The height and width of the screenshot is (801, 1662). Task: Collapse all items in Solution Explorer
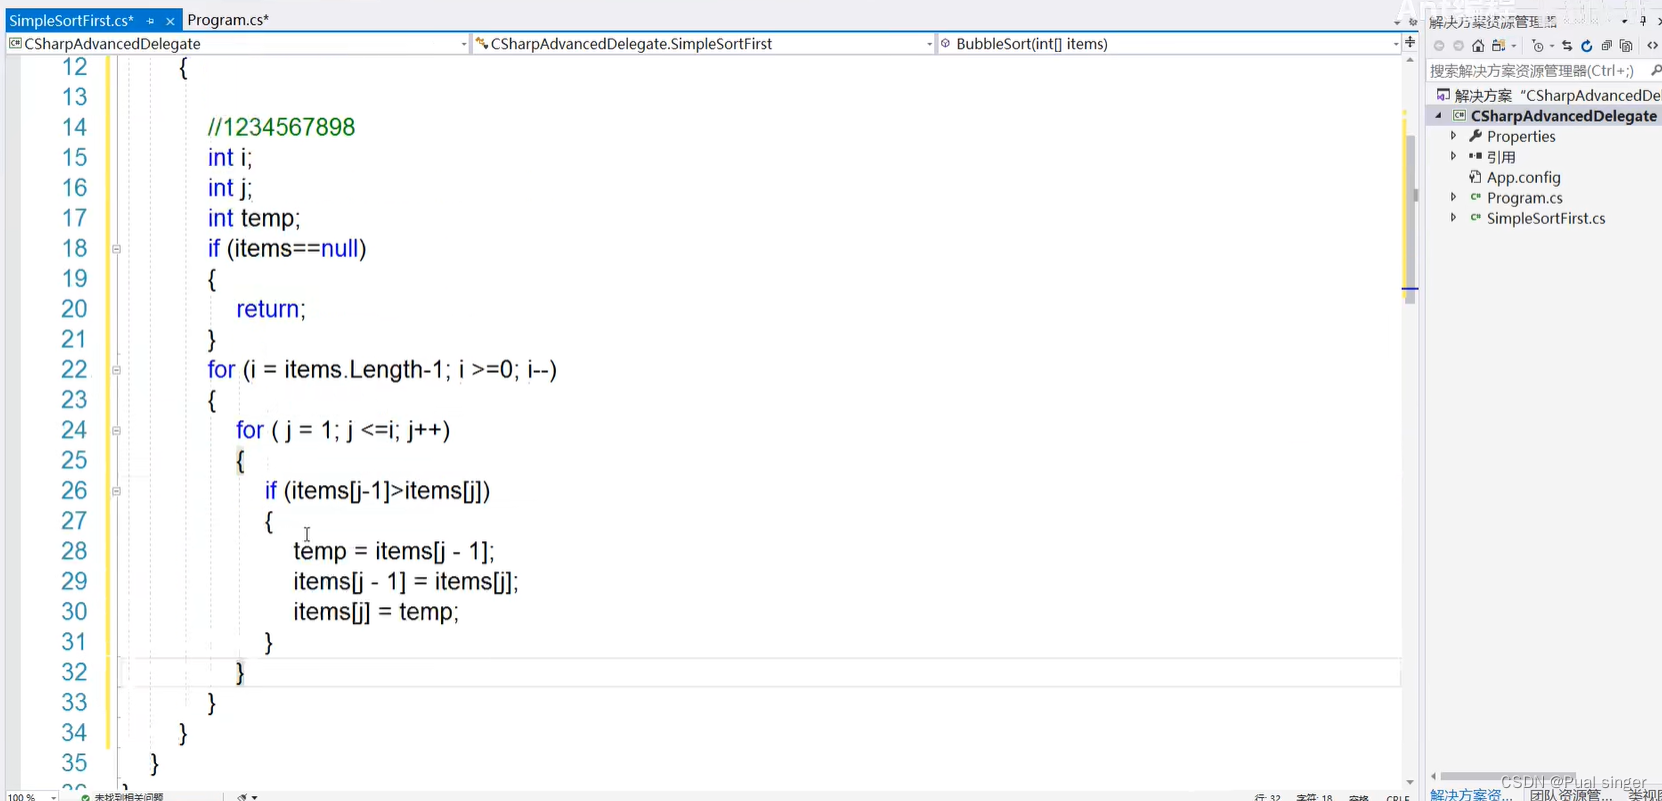click(x=1606, y=46)
